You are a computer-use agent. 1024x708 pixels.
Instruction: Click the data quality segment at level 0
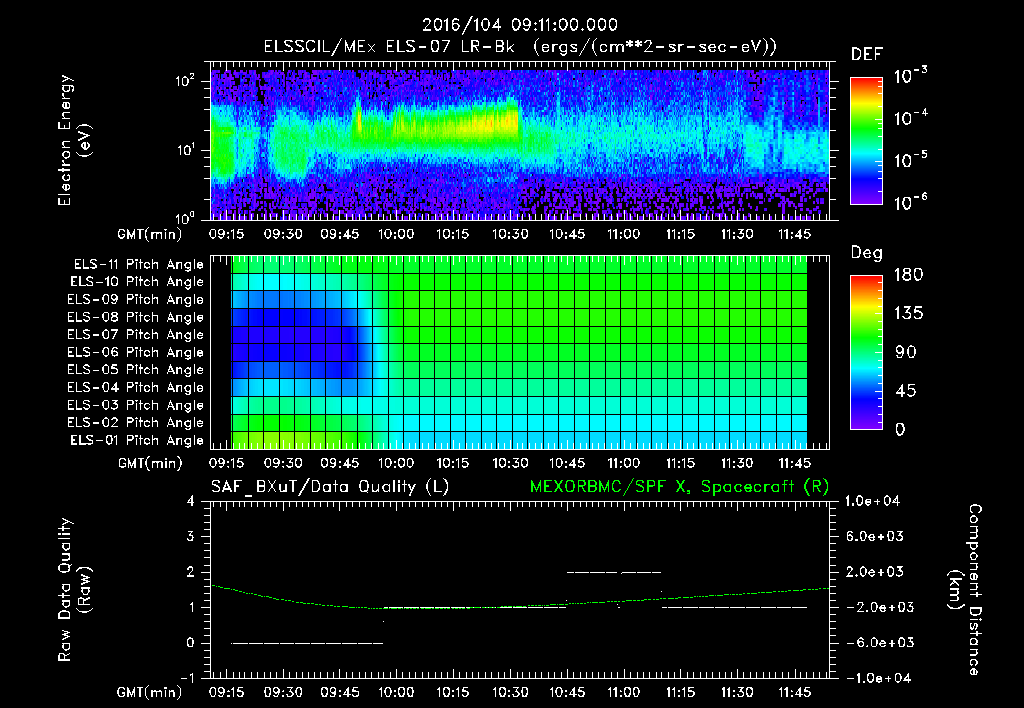pyautogui.click(x=307, y=643)
